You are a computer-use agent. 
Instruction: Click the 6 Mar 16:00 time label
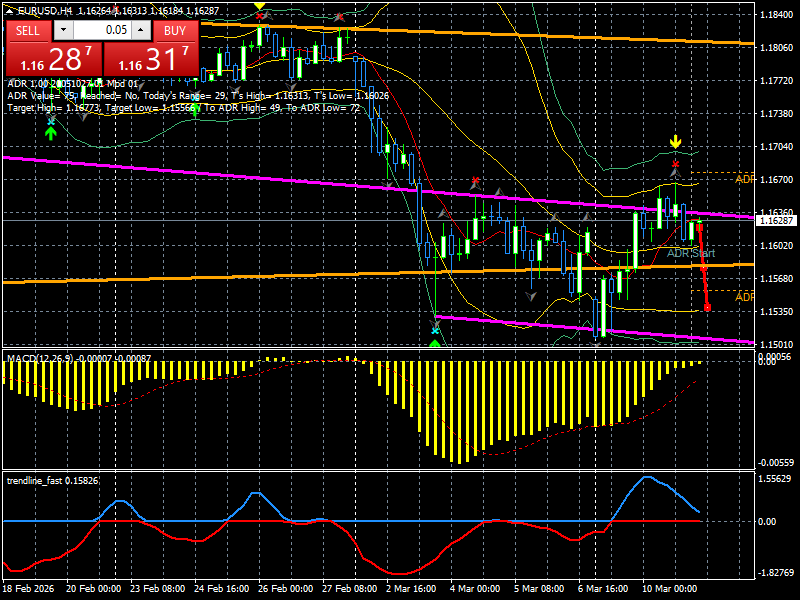point(603,588)
